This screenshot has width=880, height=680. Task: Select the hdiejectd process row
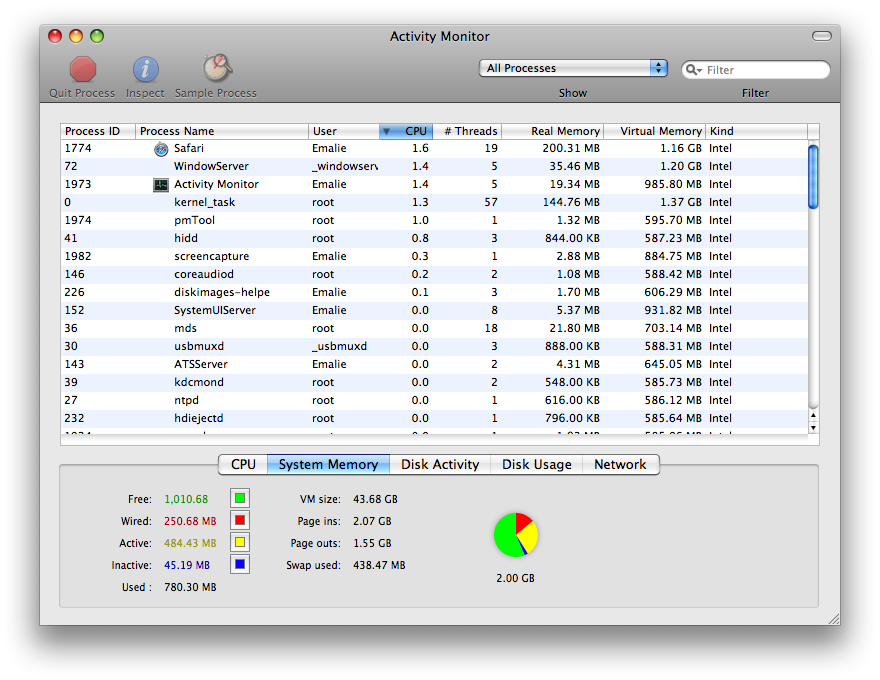(434, 418)
